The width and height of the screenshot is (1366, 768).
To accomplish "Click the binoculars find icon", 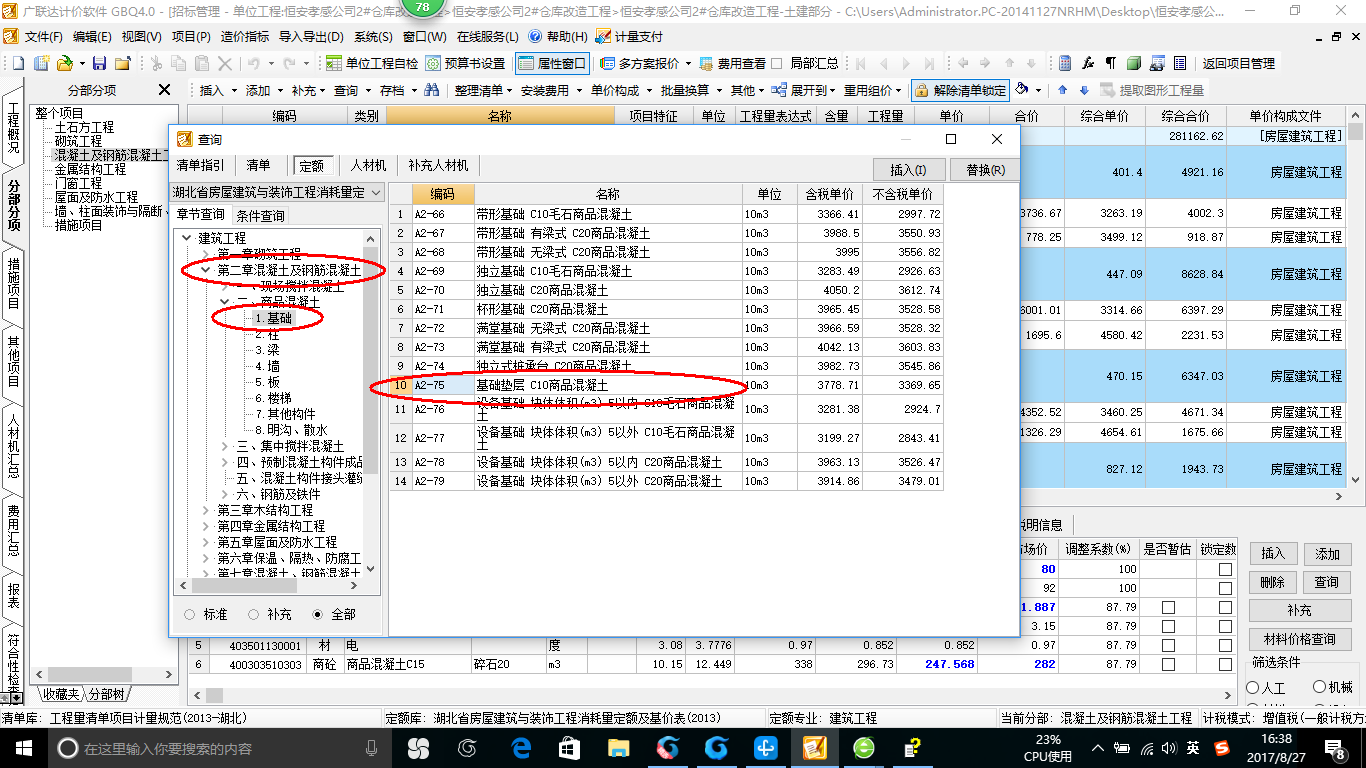I will 431,90.
